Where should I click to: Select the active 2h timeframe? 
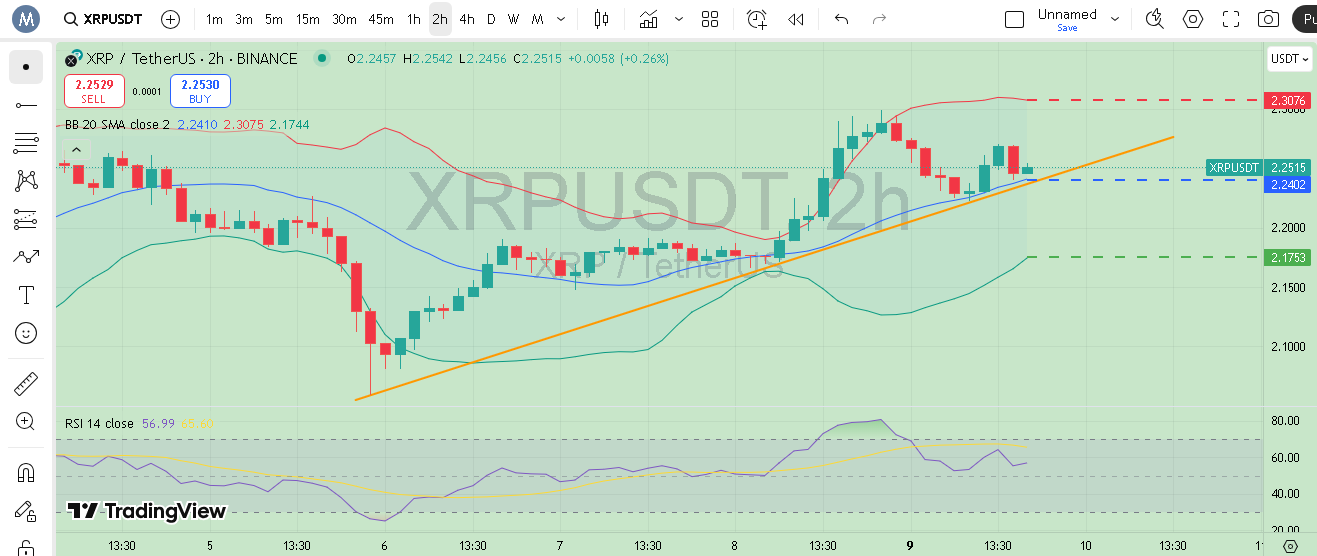[x=440, y=19]
